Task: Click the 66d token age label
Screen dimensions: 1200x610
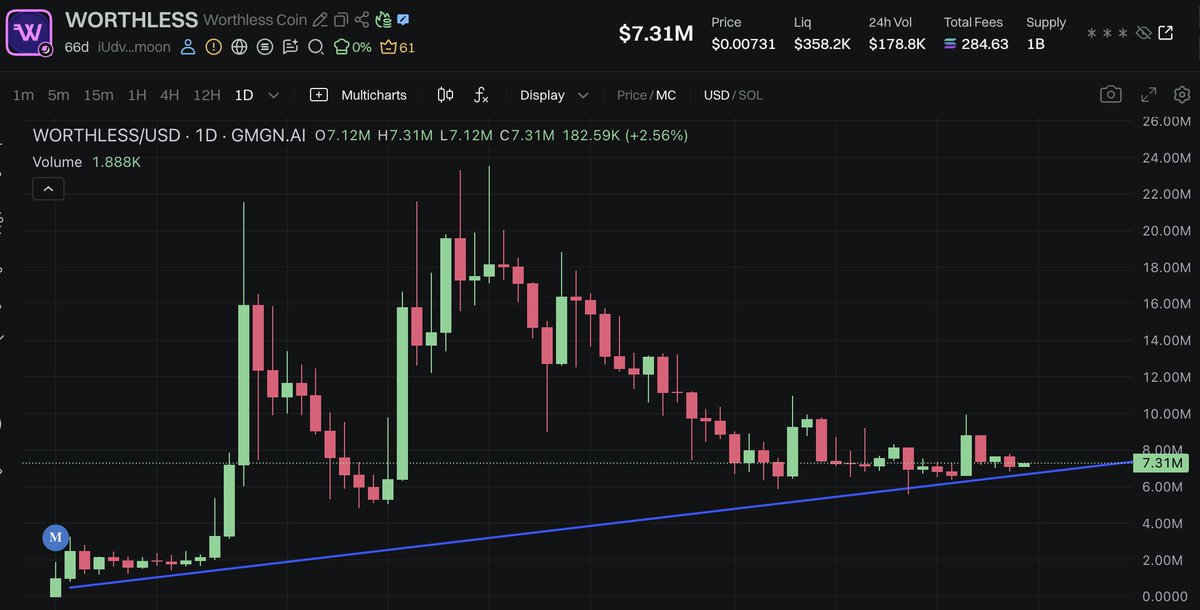Action: pyautogui.click(x=77, y=47)
